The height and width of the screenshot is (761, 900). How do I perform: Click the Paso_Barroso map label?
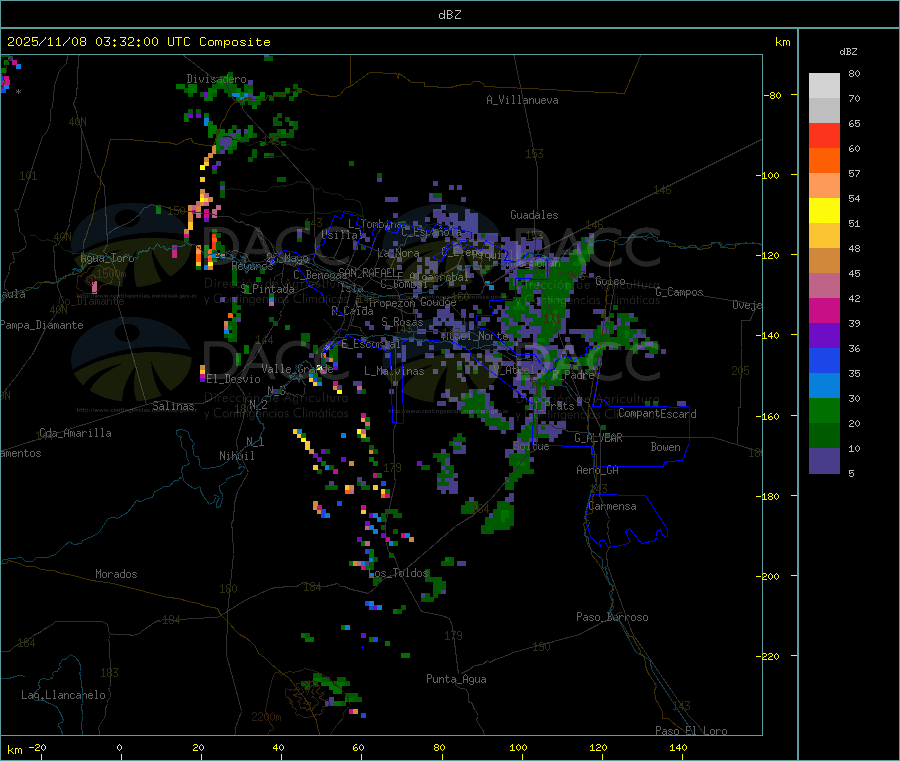(612, 617)
